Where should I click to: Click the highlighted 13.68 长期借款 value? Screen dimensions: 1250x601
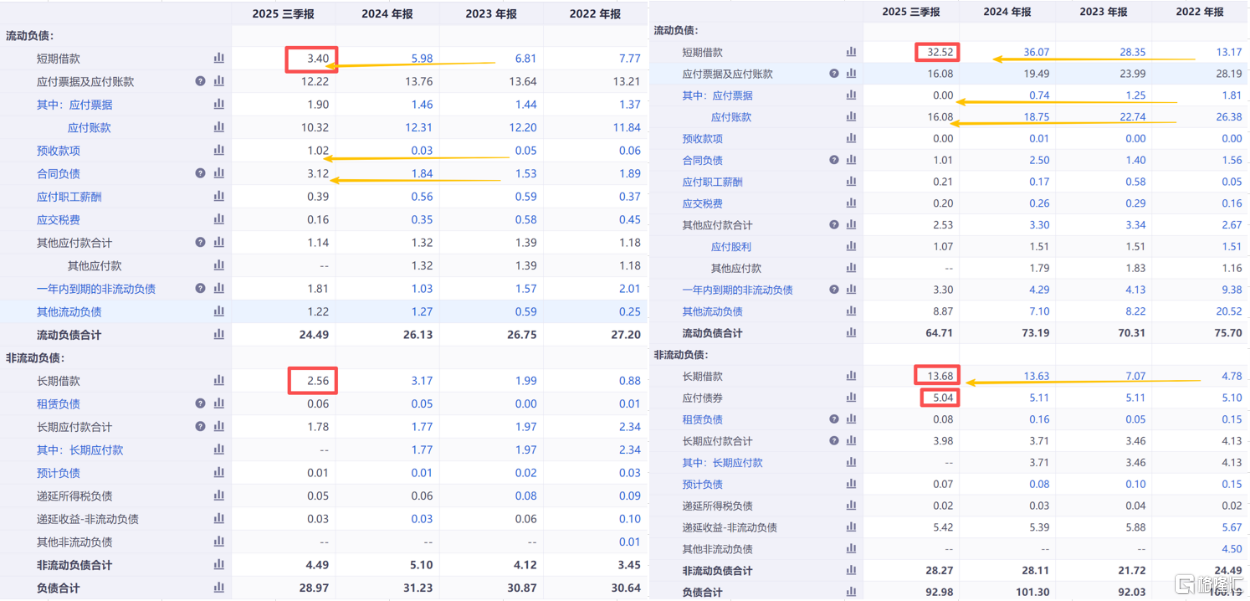coord(935,376)
